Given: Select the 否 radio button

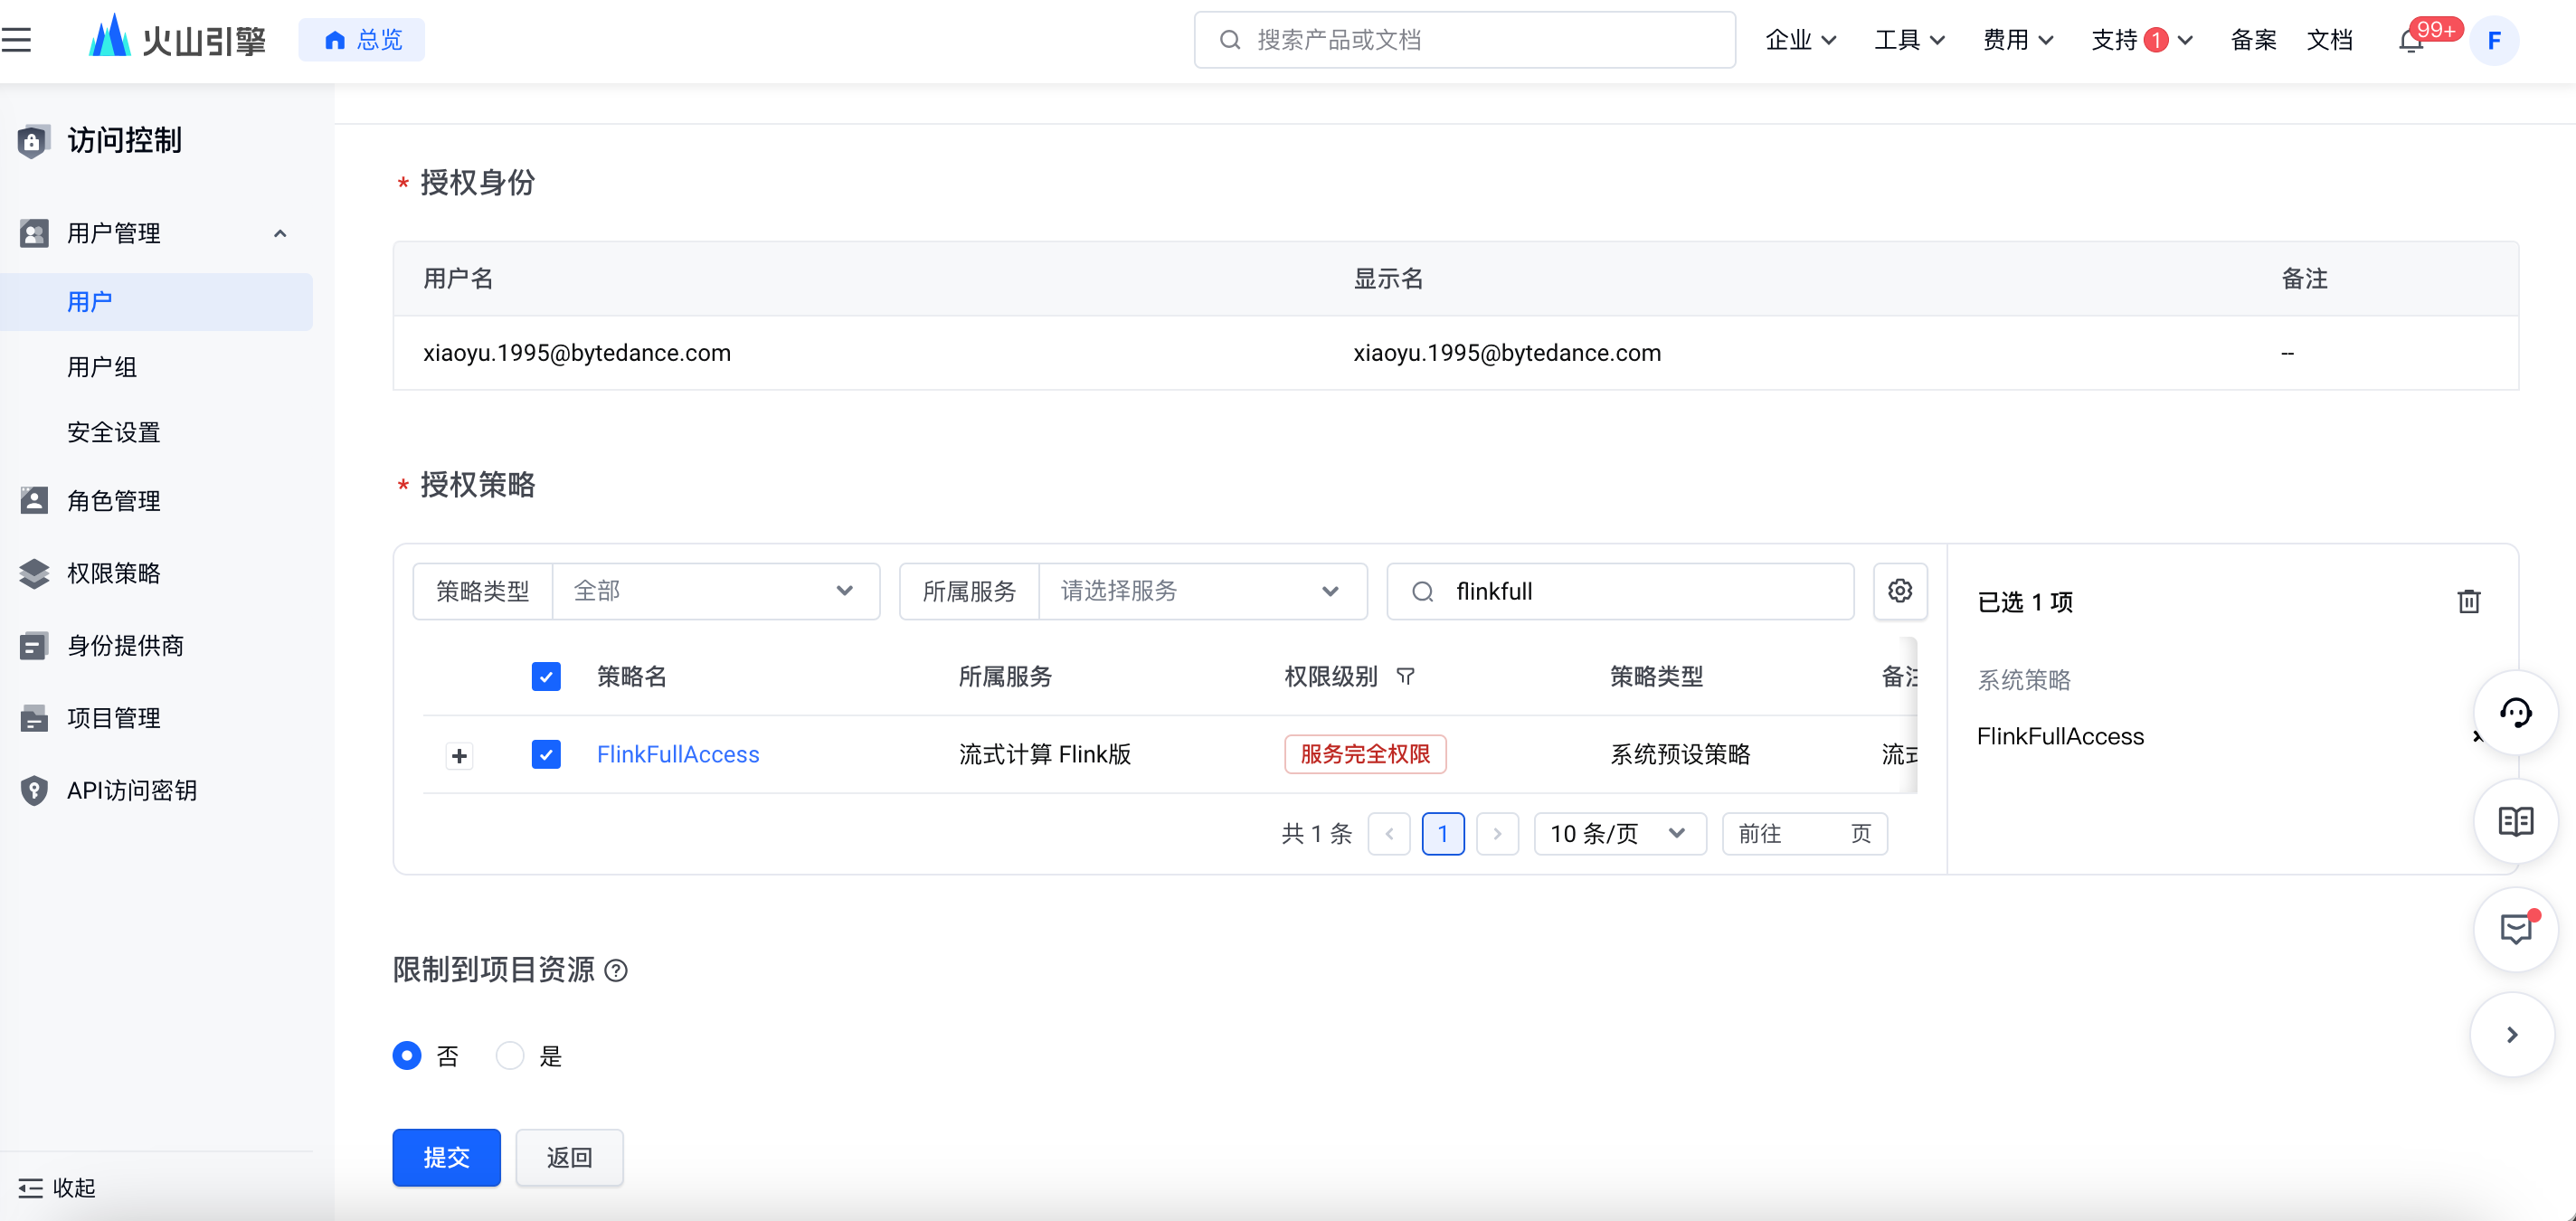Looking at the screenshot, I should 407,1056.
